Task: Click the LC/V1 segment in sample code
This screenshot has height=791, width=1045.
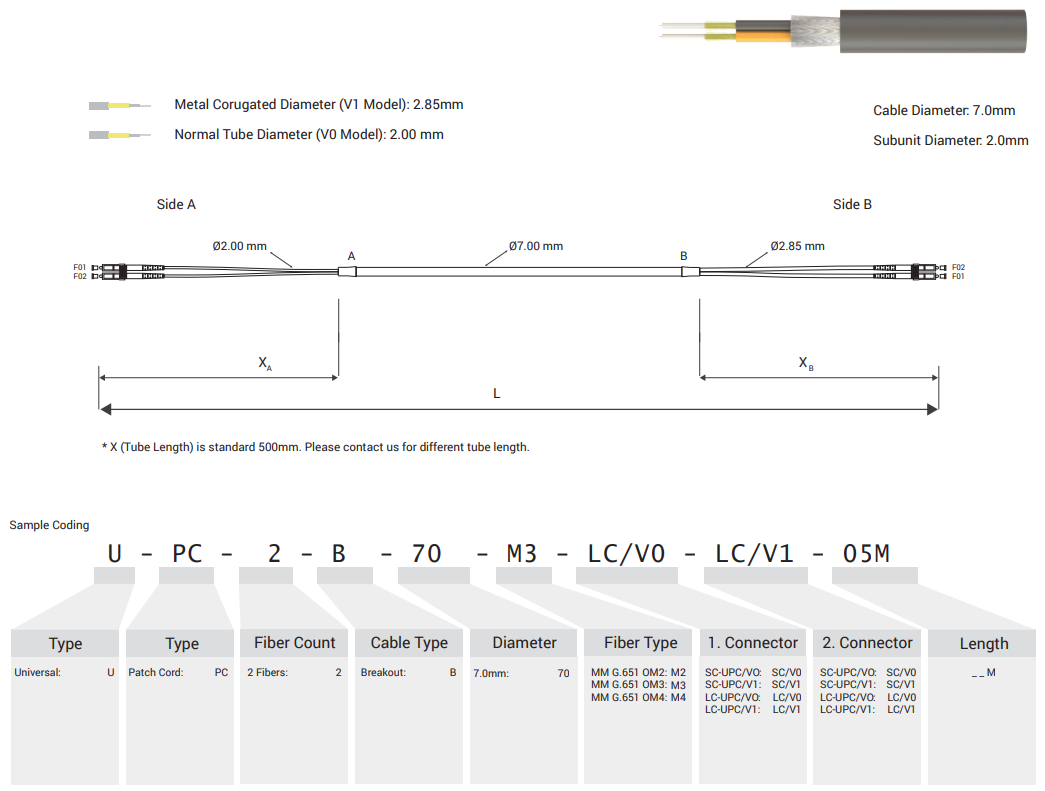Action: (x=753, y=553)
